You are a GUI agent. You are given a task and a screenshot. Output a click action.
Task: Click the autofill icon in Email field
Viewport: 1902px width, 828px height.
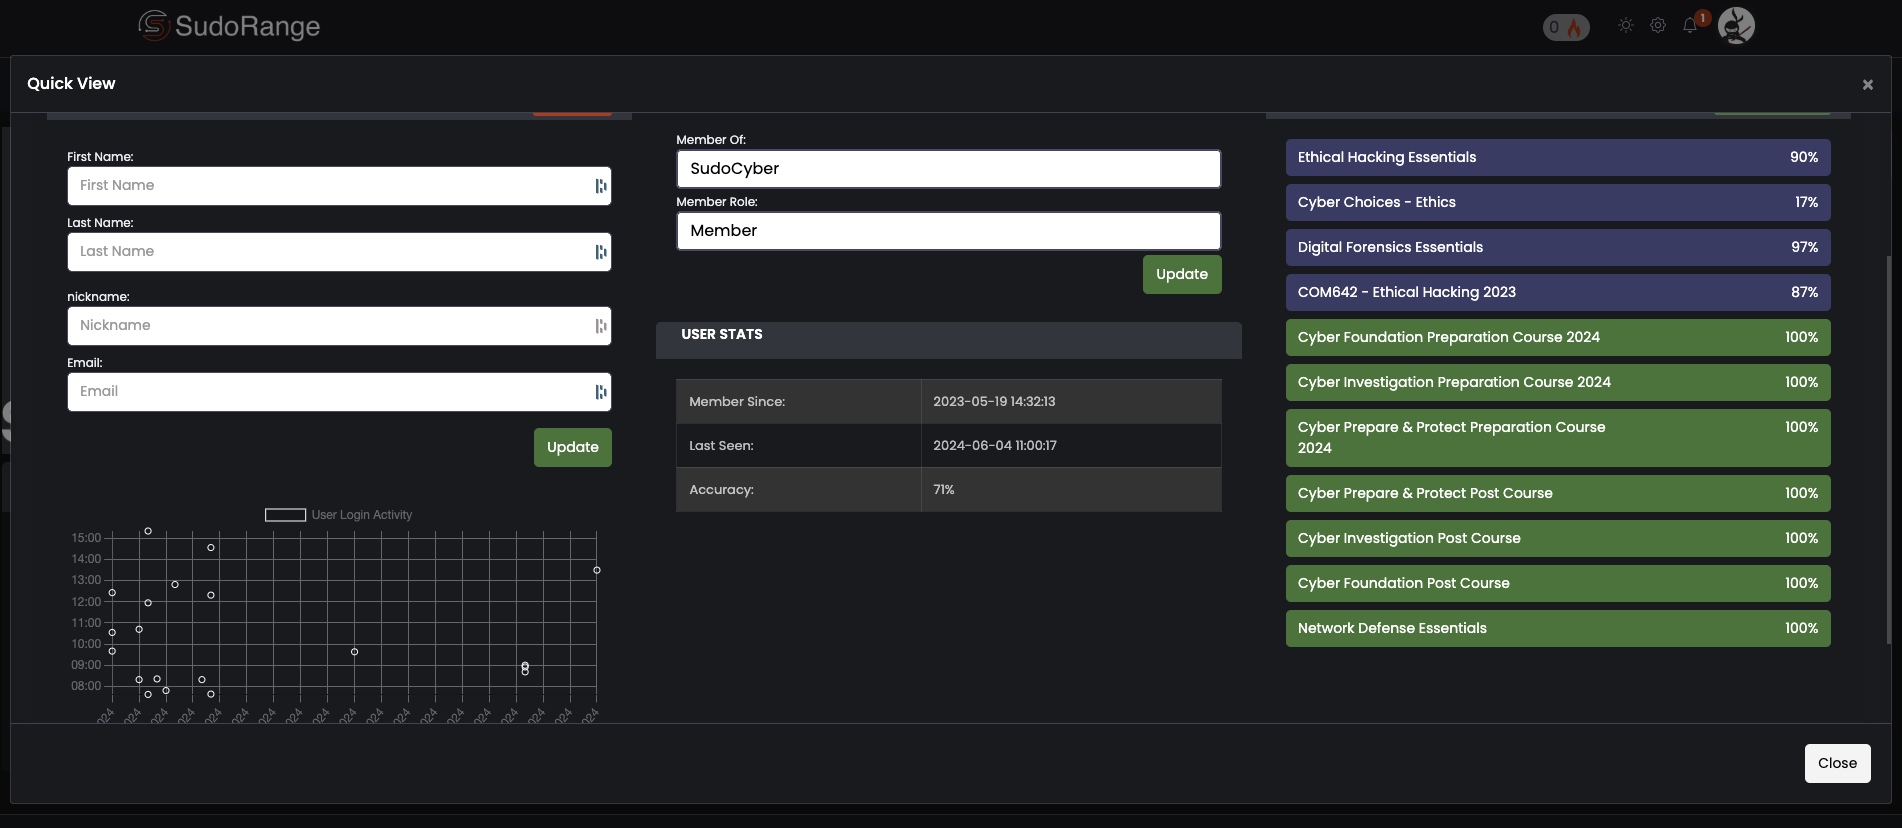[601, 392]
